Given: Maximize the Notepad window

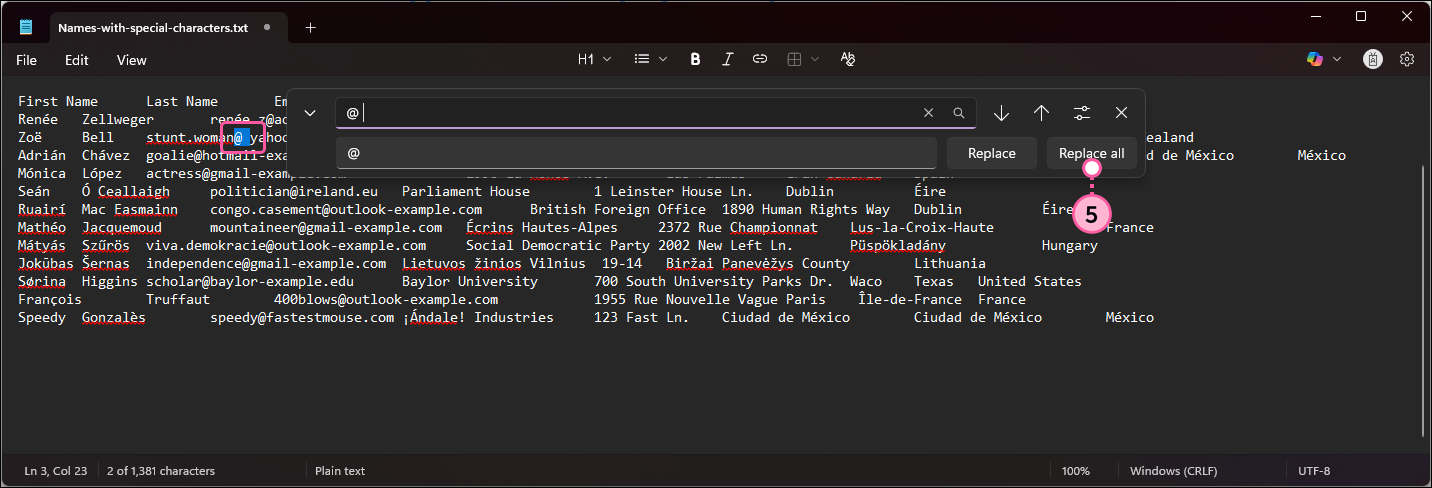Looking at the screenshot, I should (1361, 16).
